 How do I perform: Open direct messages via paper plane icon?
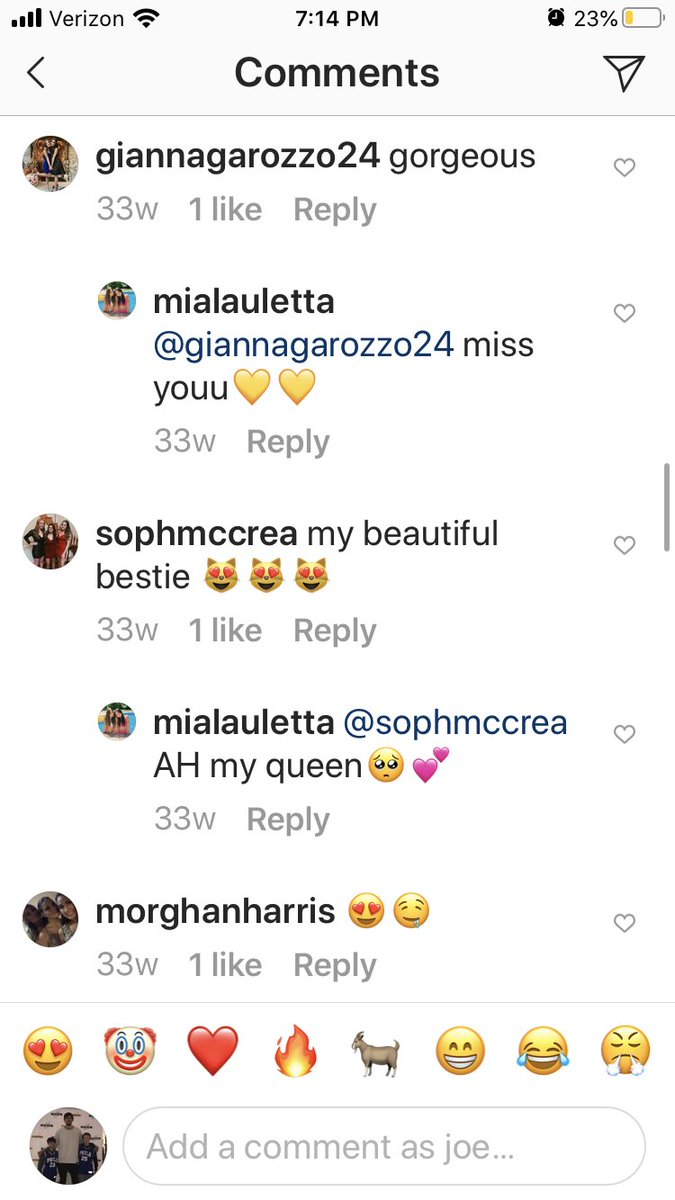[x=624, y=73]
